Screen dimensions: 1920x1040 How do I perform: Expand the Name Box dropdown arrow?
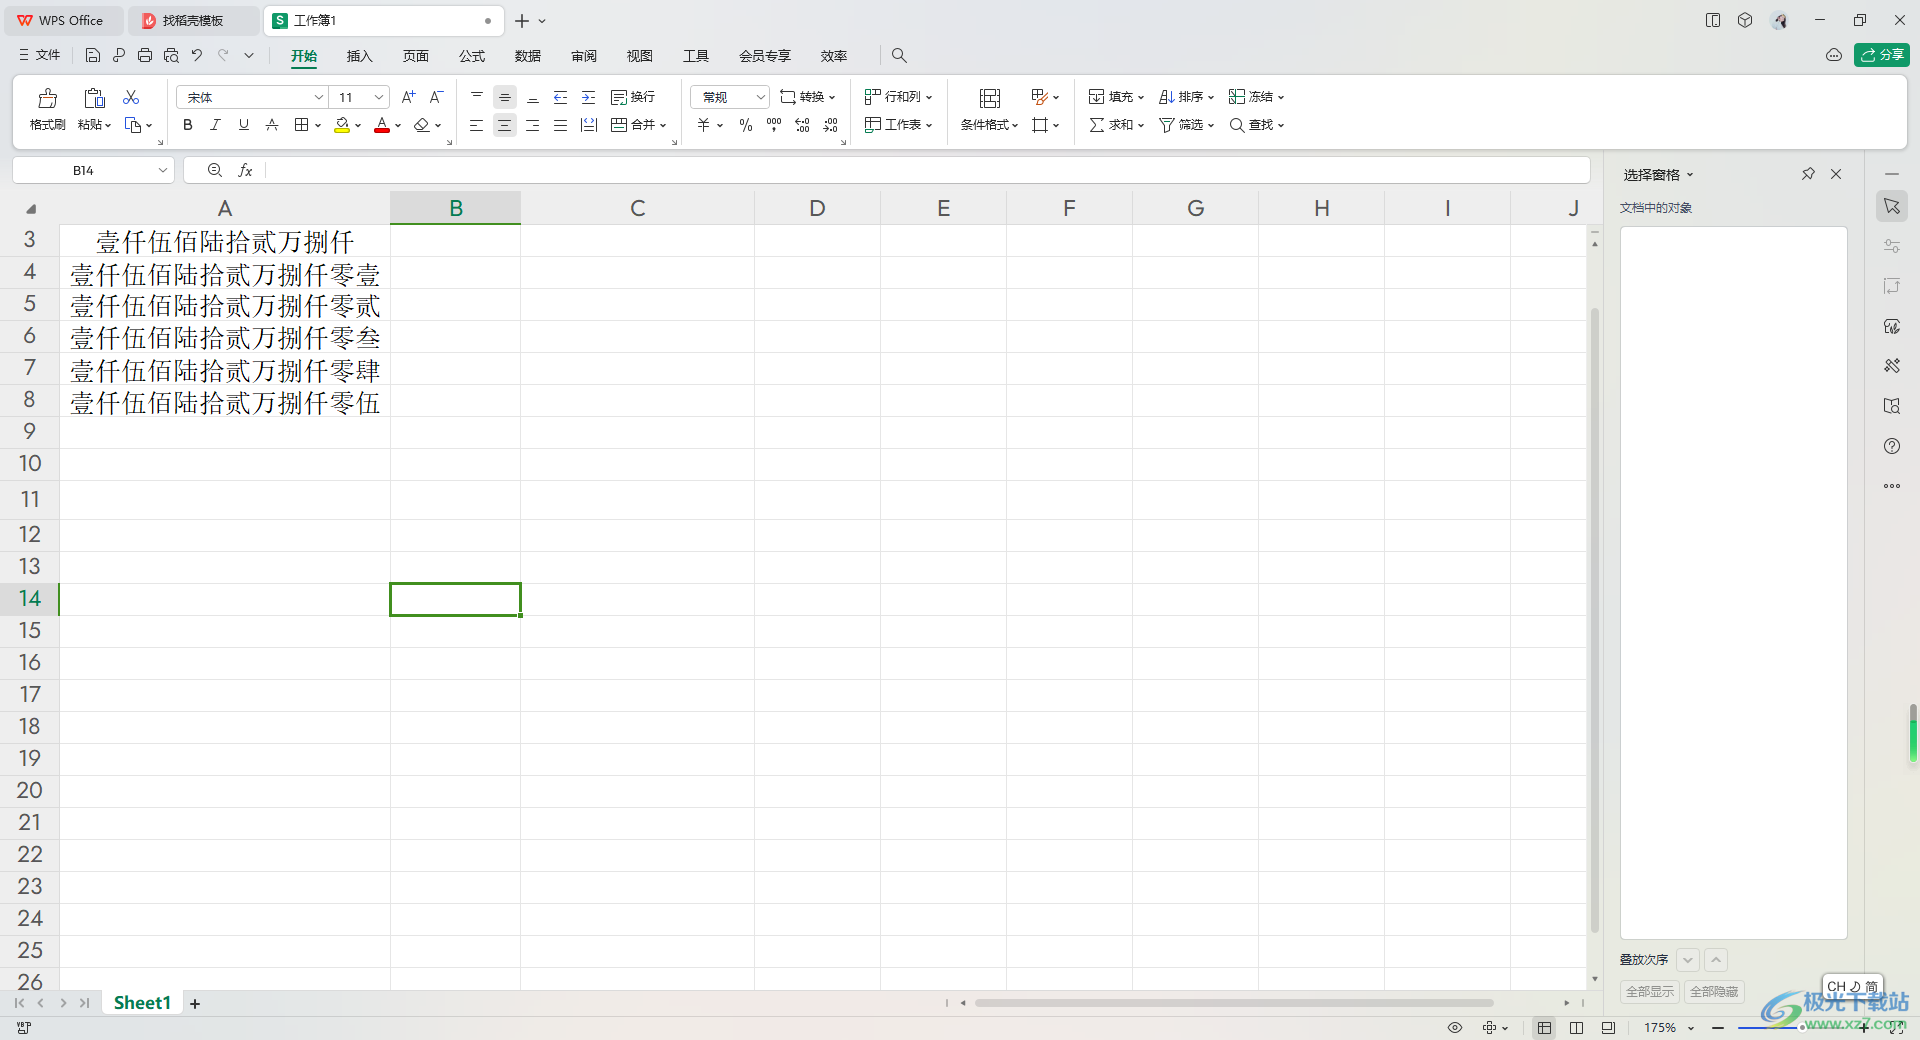(162, 171)
